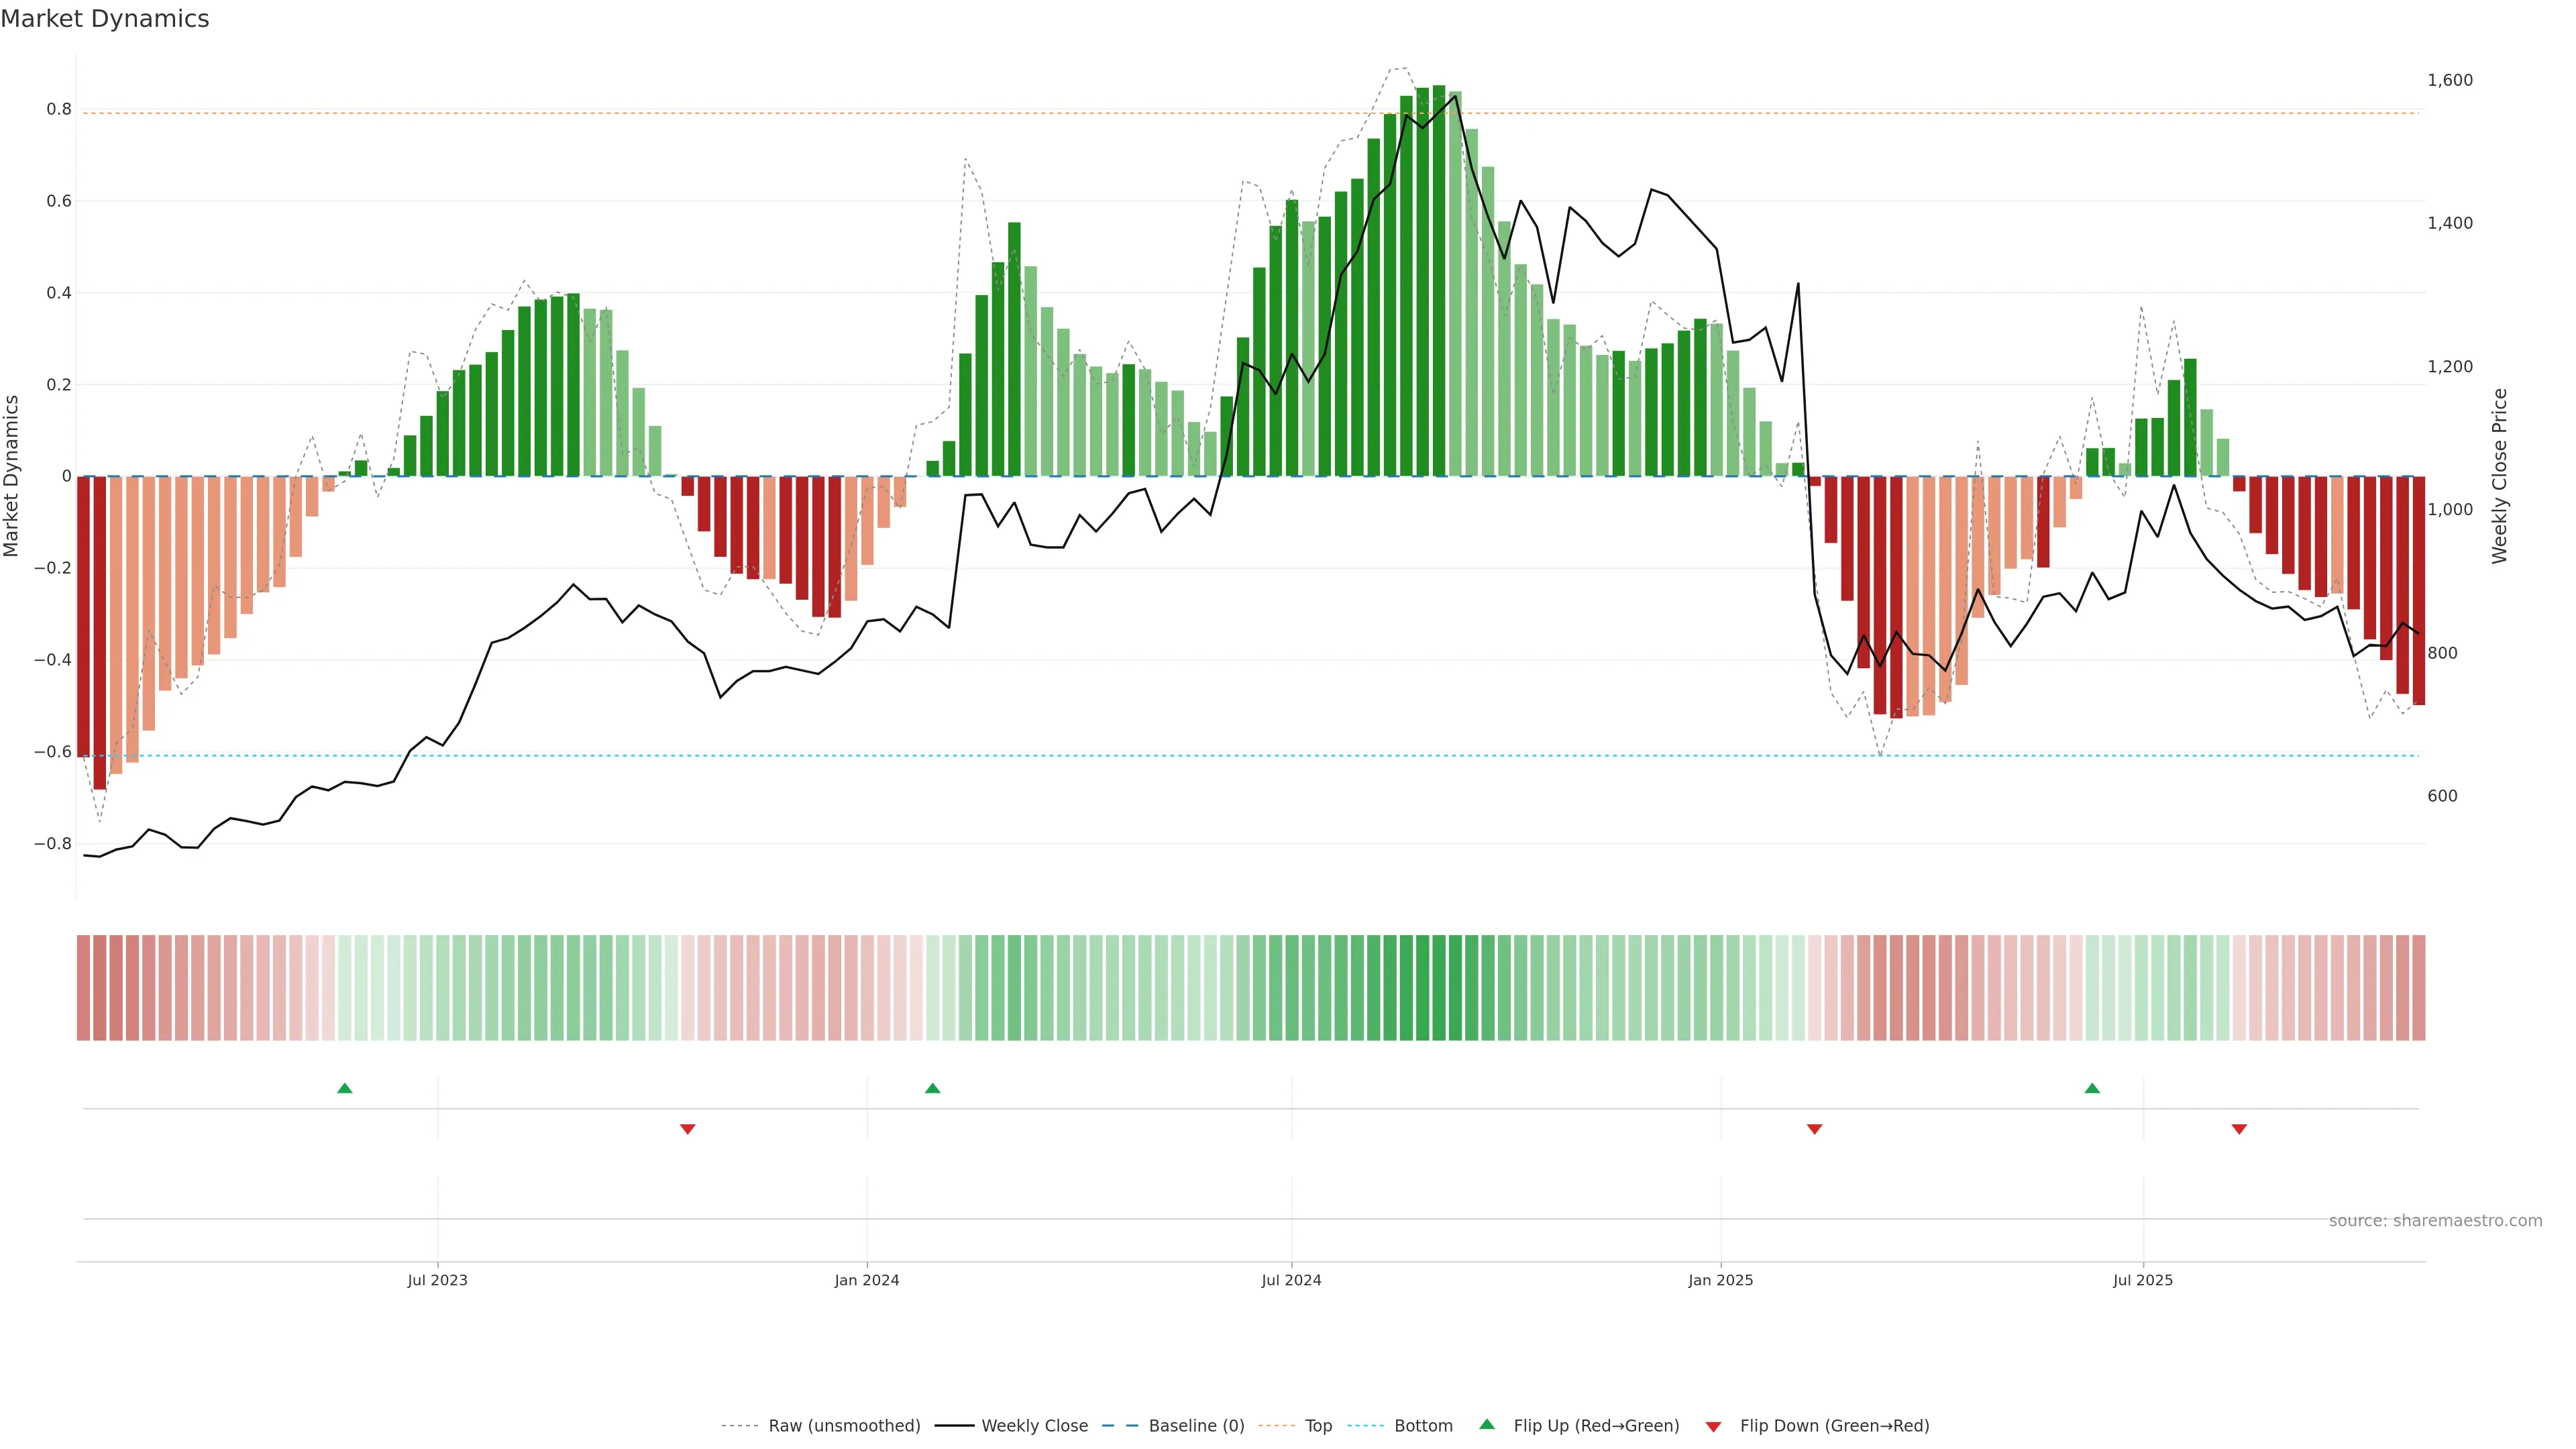Click the red flip-down marker after Jul 2025

2239,1129
